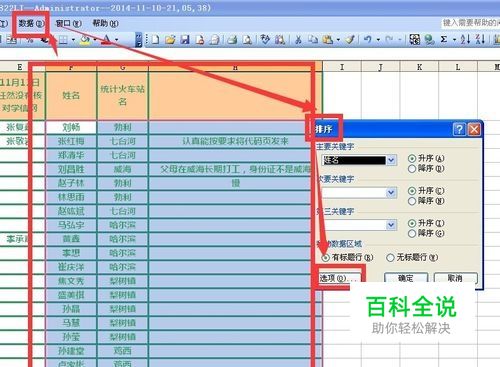The image size is (500, 367).
Task: Click the Save floppy disk icon
Action: (x=185, y=40)
